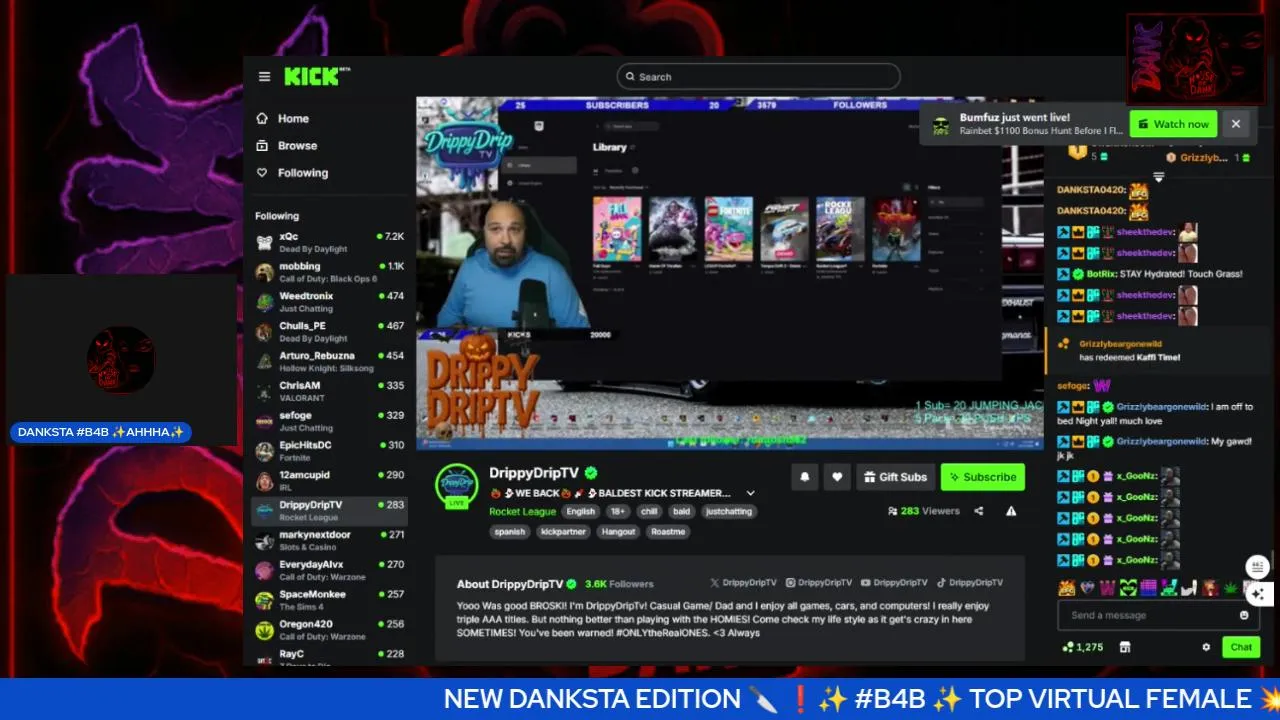The height and width of the screenshot is (720, 1280).
Task: Click the report warning triangle icon
Action: [x=1011, y=511]
